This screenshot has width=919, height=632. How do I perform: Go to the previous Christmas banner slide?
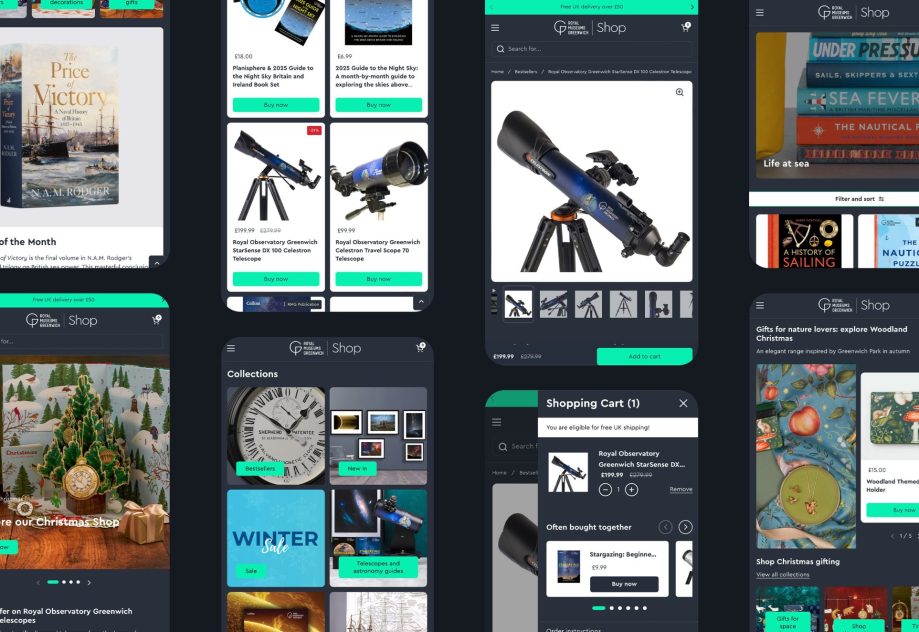(38, 583)
